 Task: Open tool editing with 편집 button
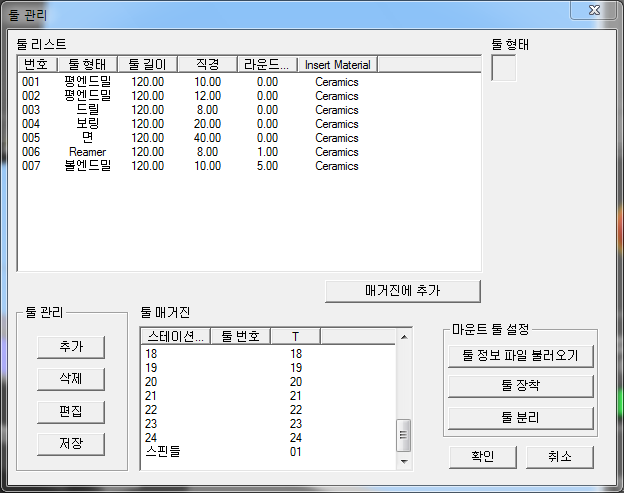point(71,412)
